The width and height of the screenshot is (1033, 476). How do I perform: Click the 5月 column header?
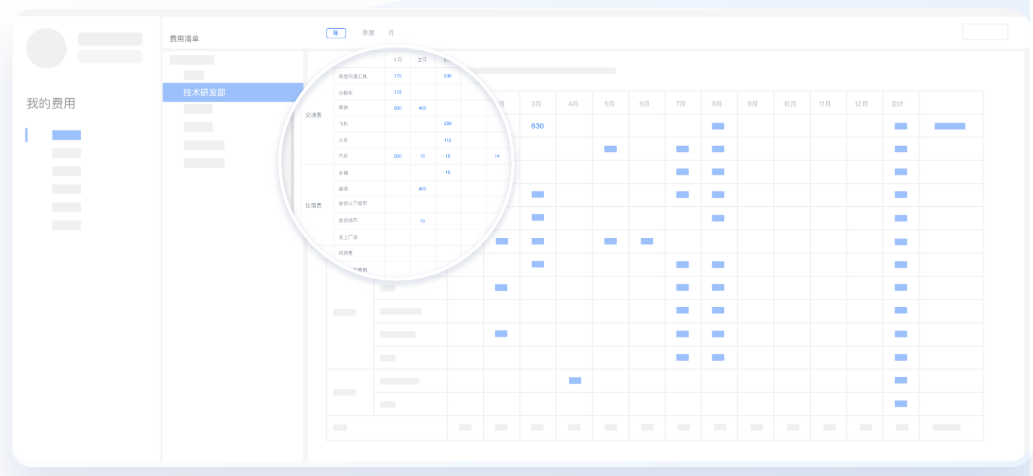(x=609, y=103)
